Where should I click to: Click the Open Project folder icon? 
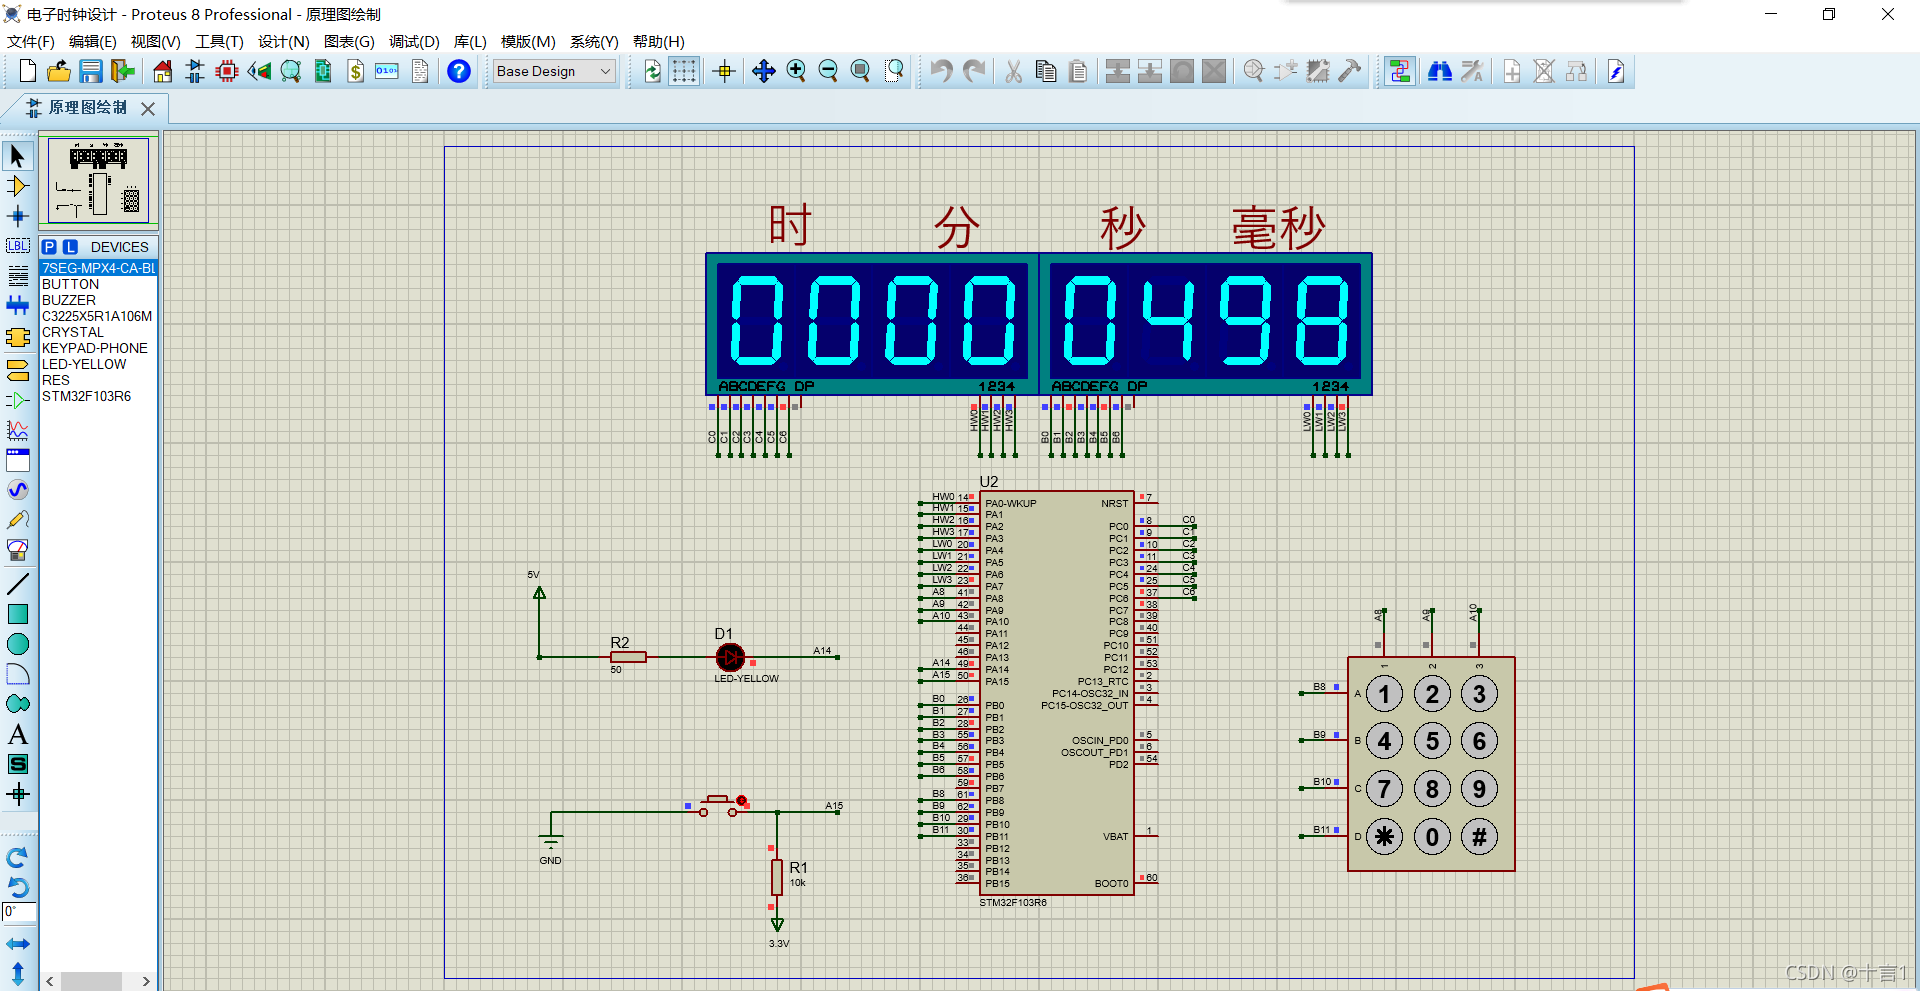coord(59,71)
